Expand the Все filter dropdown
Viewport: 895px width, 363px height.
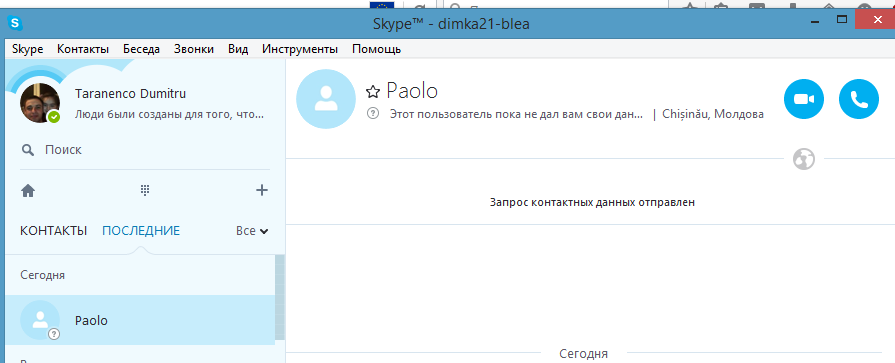(x=252, y=231)
